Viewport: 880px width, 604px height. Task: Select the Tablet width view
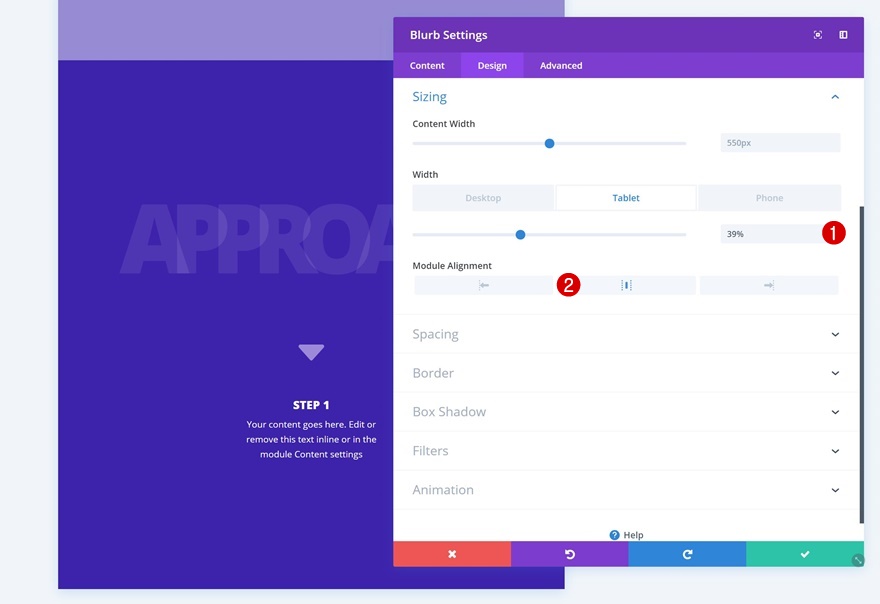(626, 198)
